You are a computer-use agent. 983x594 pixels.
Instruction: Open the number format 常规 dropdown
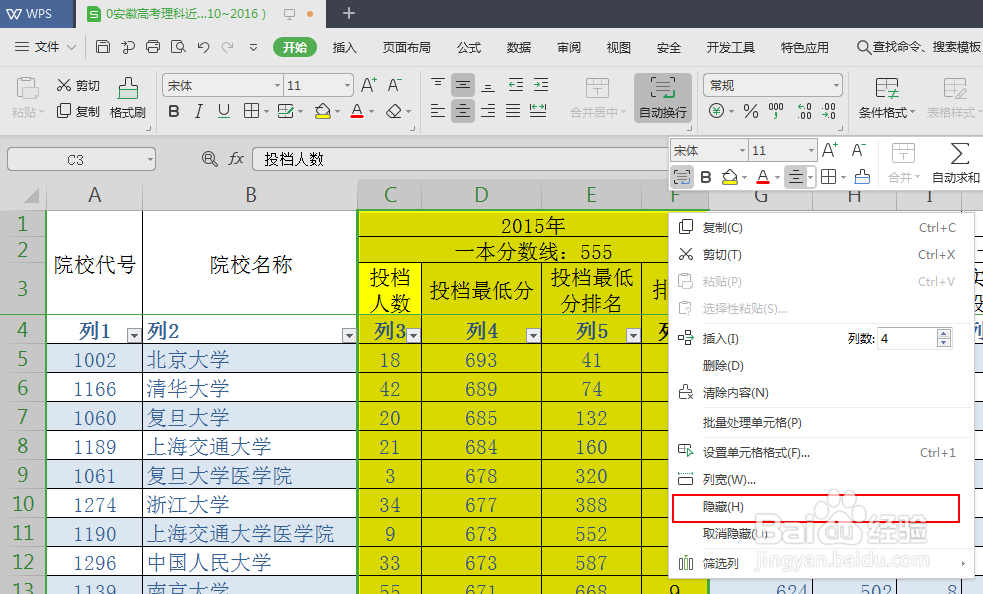pyautogui.click(x=836, y=85)
